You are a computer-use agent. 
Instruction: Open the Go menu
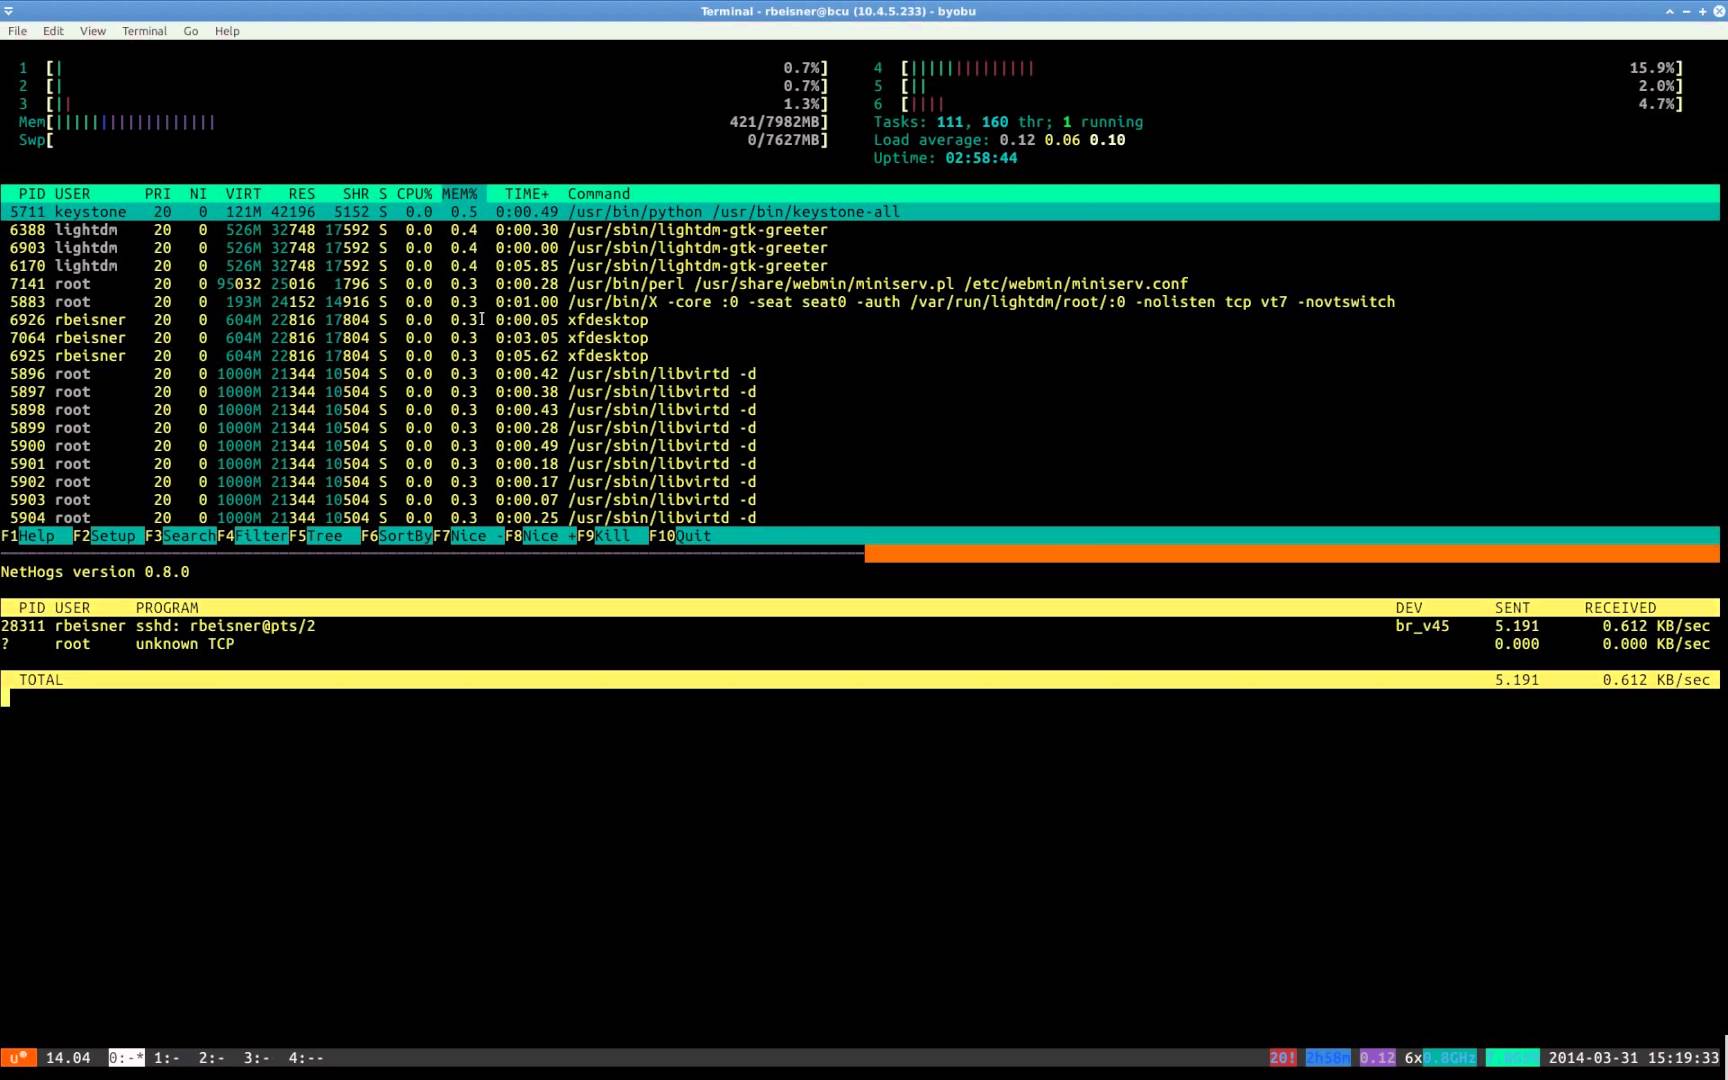click(x=190, y=31)
